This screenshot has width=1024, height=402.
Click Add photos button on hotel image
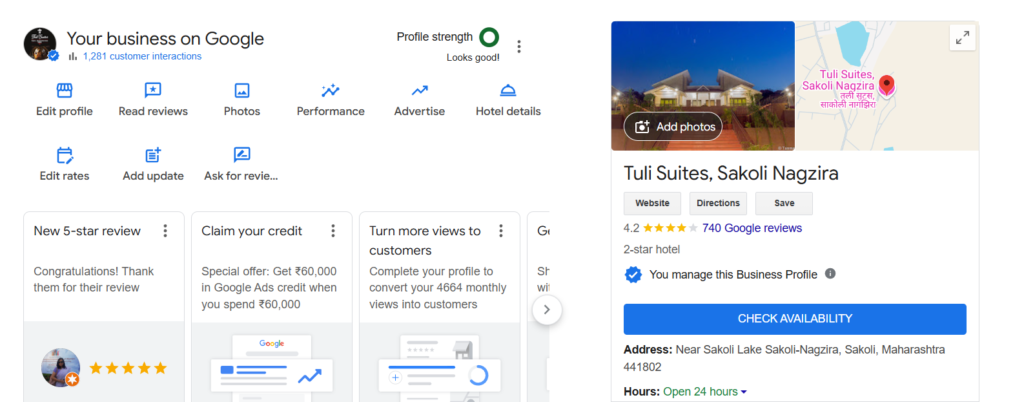tap(673, 127)
